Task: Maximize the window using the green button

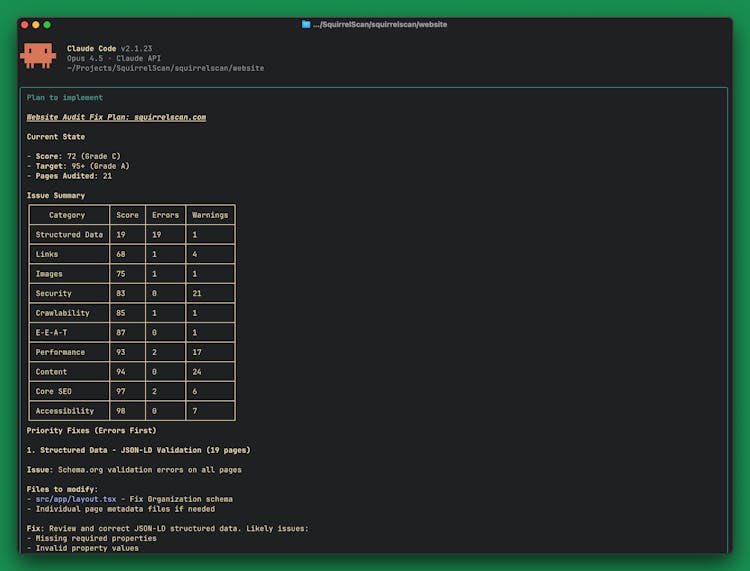Action: (47, 24)
